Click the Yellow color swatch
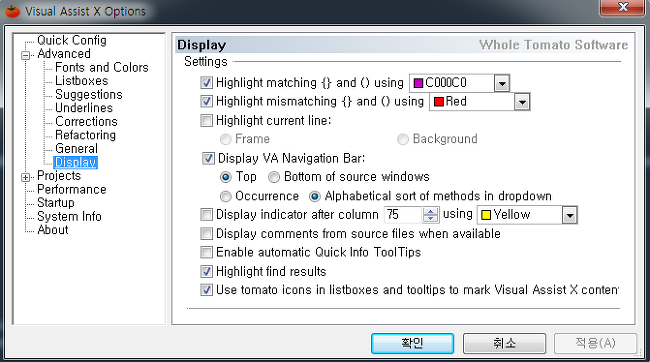 (486, 215)
